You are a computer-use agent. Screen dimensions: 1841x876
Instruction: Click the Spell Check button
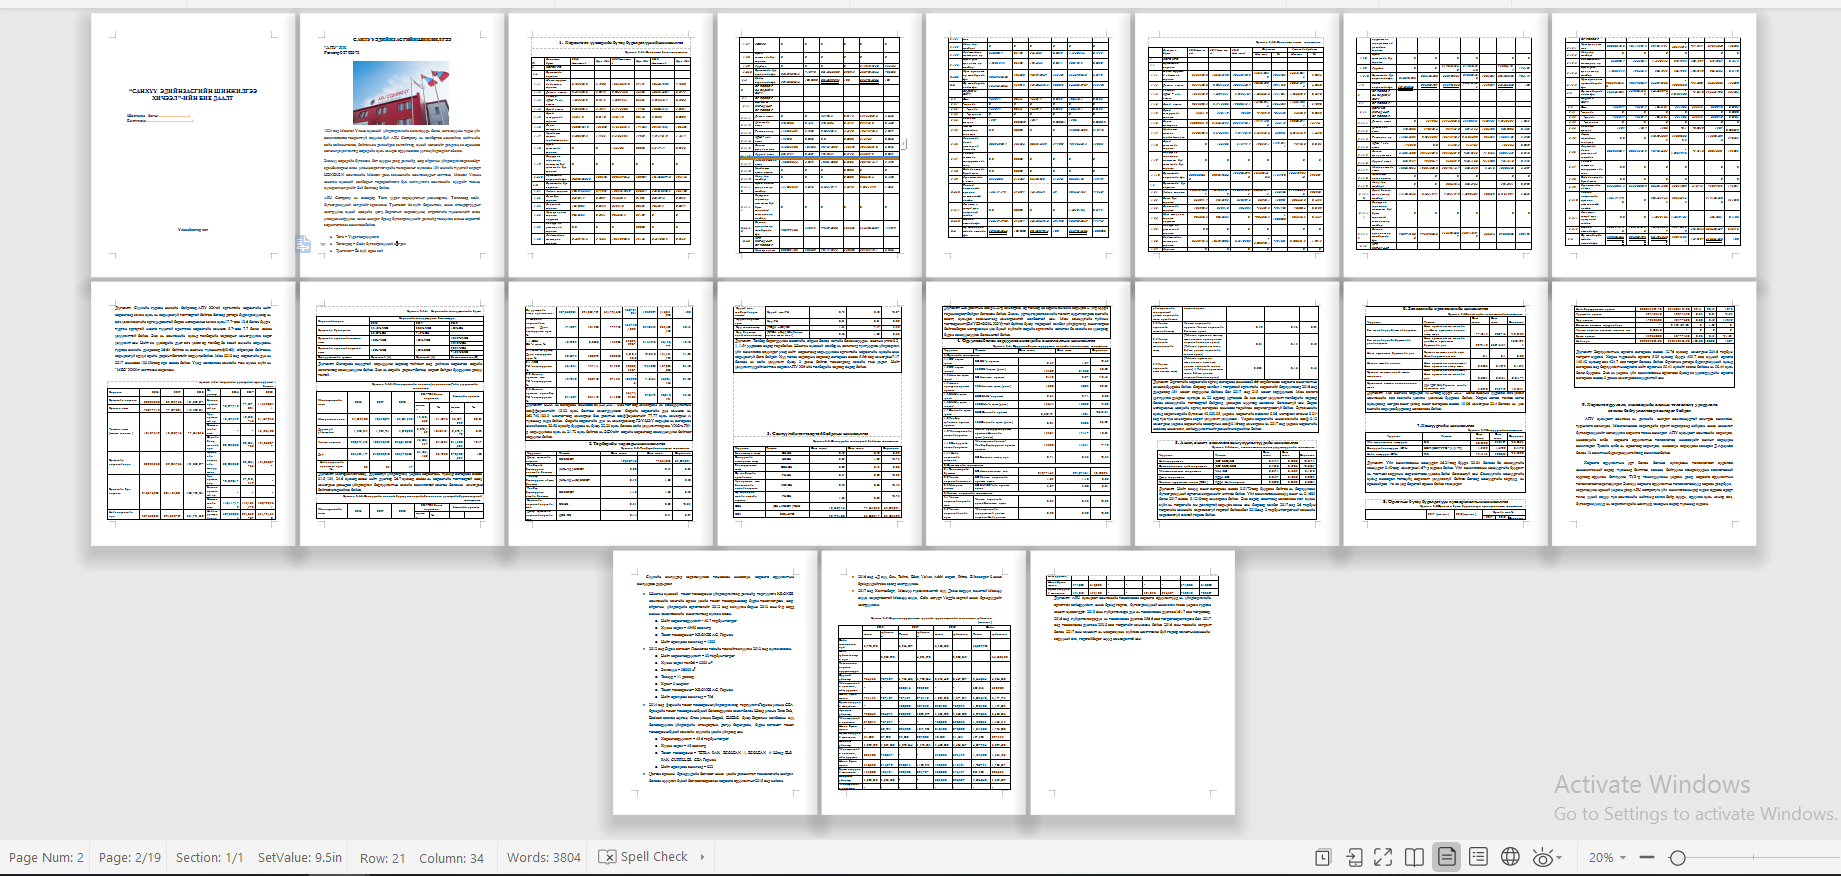click(644, 857)
